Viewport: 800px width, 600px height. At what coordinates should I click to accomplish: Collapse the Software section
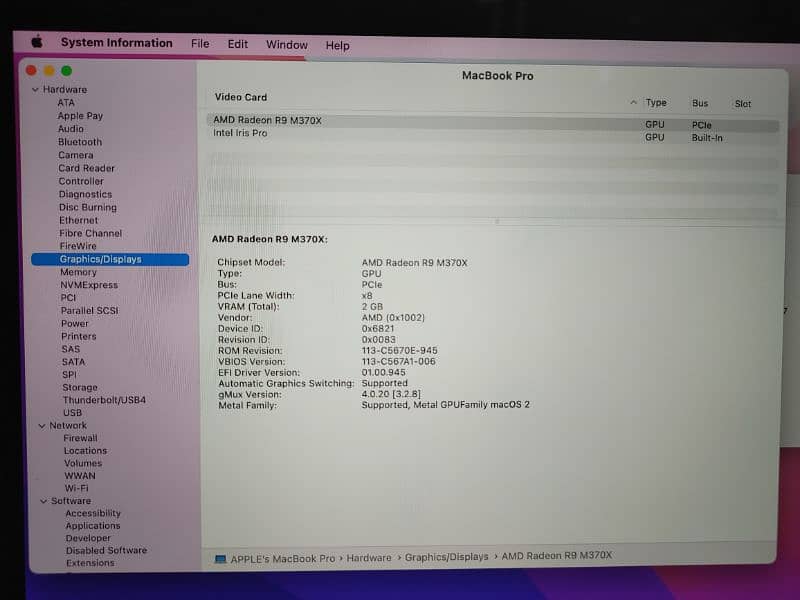43,501
